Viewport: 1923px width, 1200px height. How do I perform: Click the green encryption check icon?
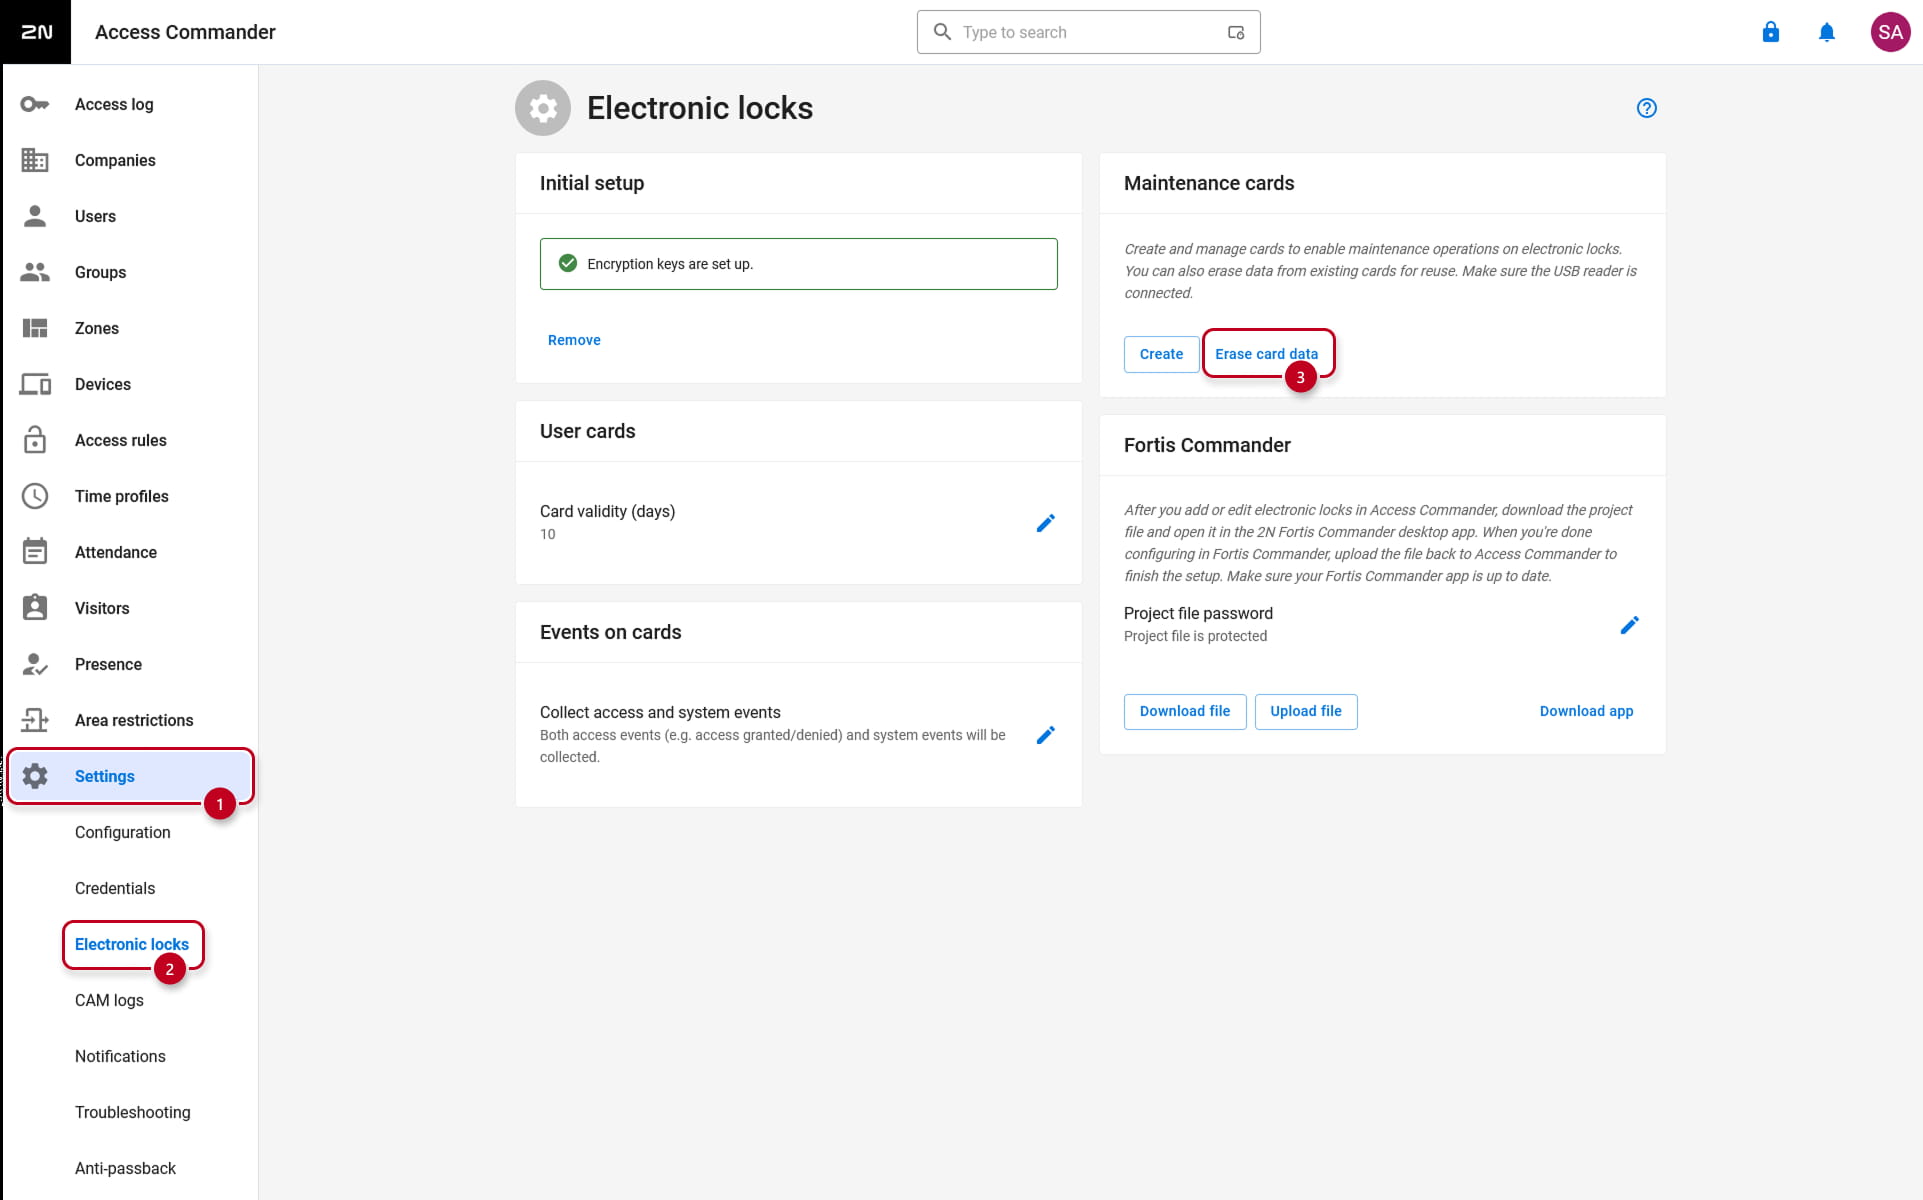(568, 263)
